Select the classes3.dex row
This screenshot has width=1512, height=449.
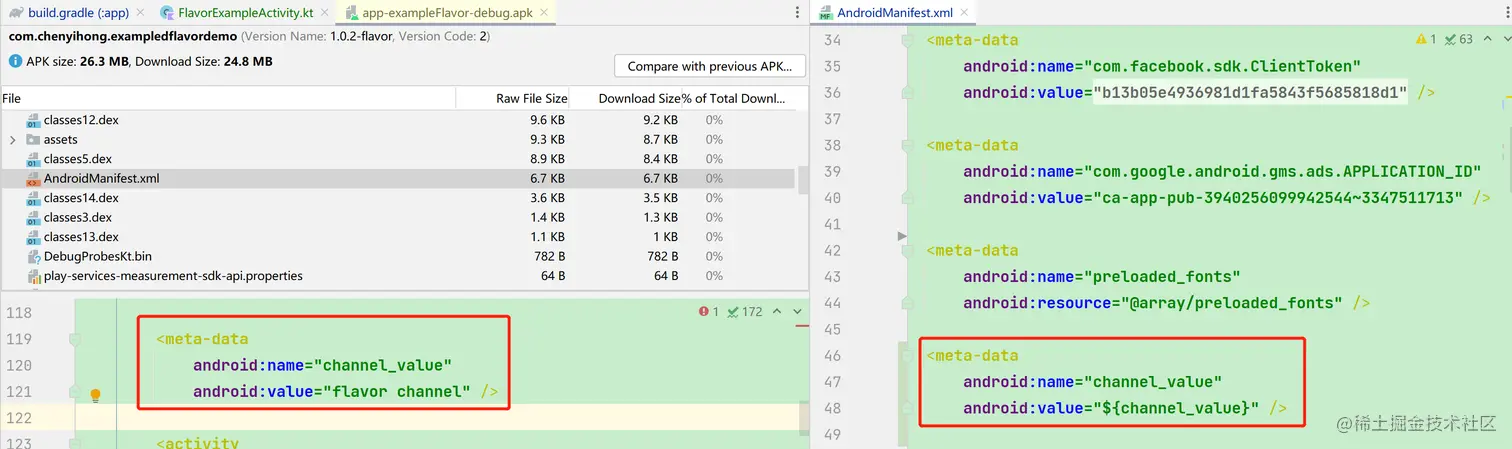398,218
